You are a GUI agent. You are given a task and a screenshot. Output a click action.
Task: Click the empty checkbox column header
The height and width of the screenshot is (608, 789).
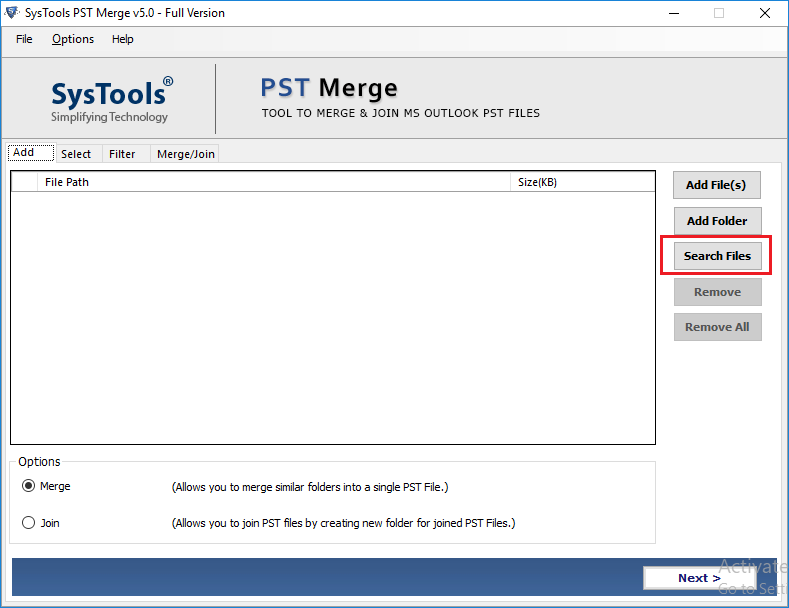pyautogui.click(x=24, y=182)
